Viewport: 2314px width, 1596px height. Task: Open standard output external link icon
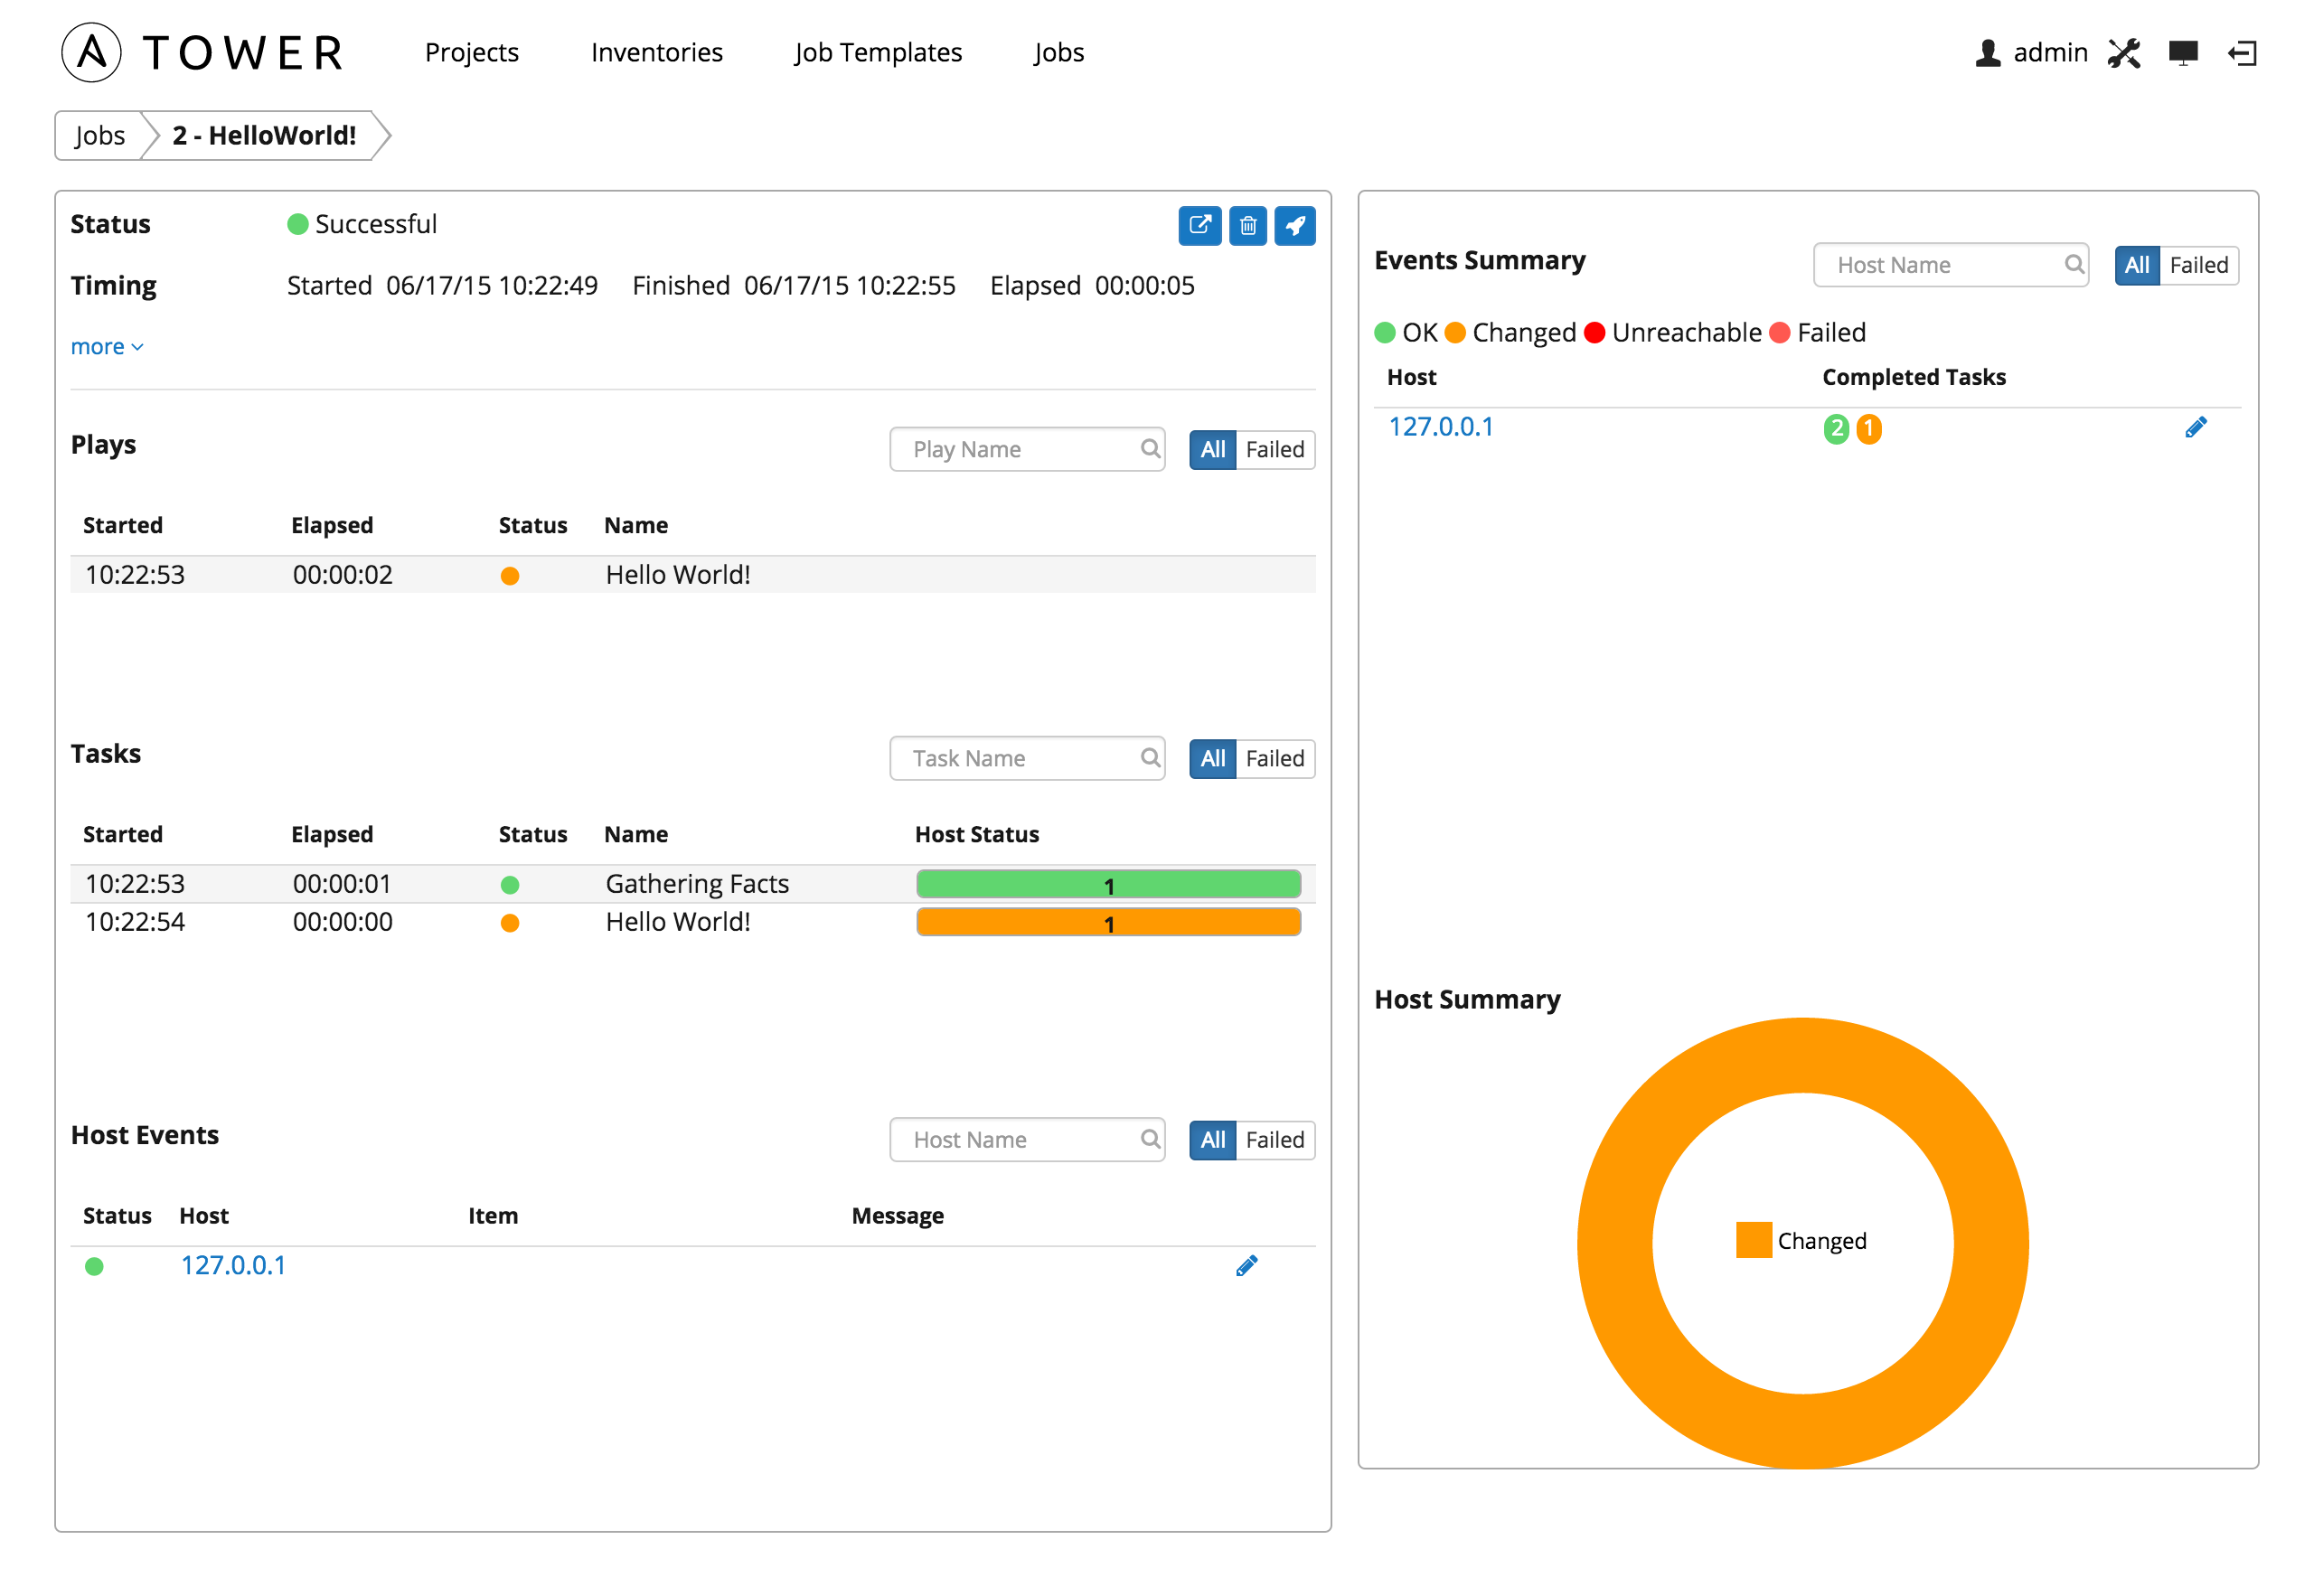(x=1199, y=226)
